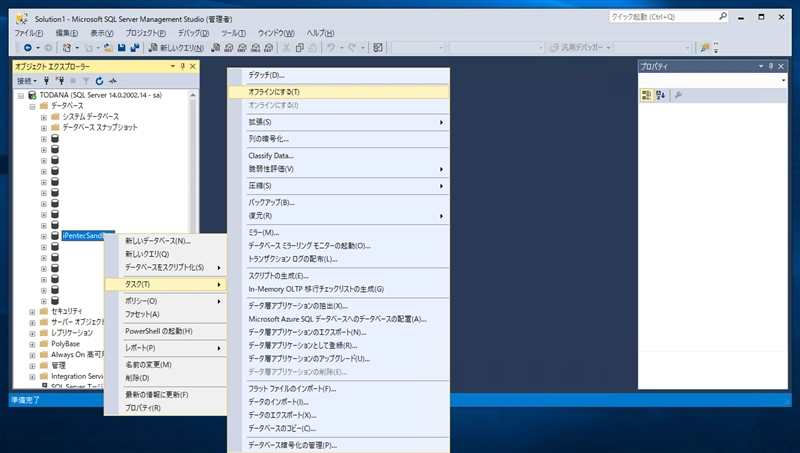Select デタッチ(D)... menu entry

pos(339,75)
